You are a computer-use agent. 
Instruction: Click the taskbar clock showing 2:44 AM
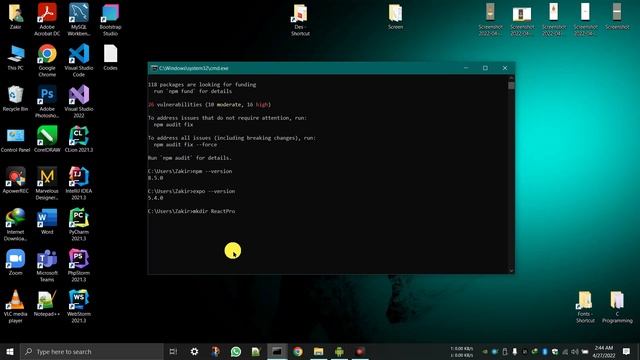click(x=604, y=351)
